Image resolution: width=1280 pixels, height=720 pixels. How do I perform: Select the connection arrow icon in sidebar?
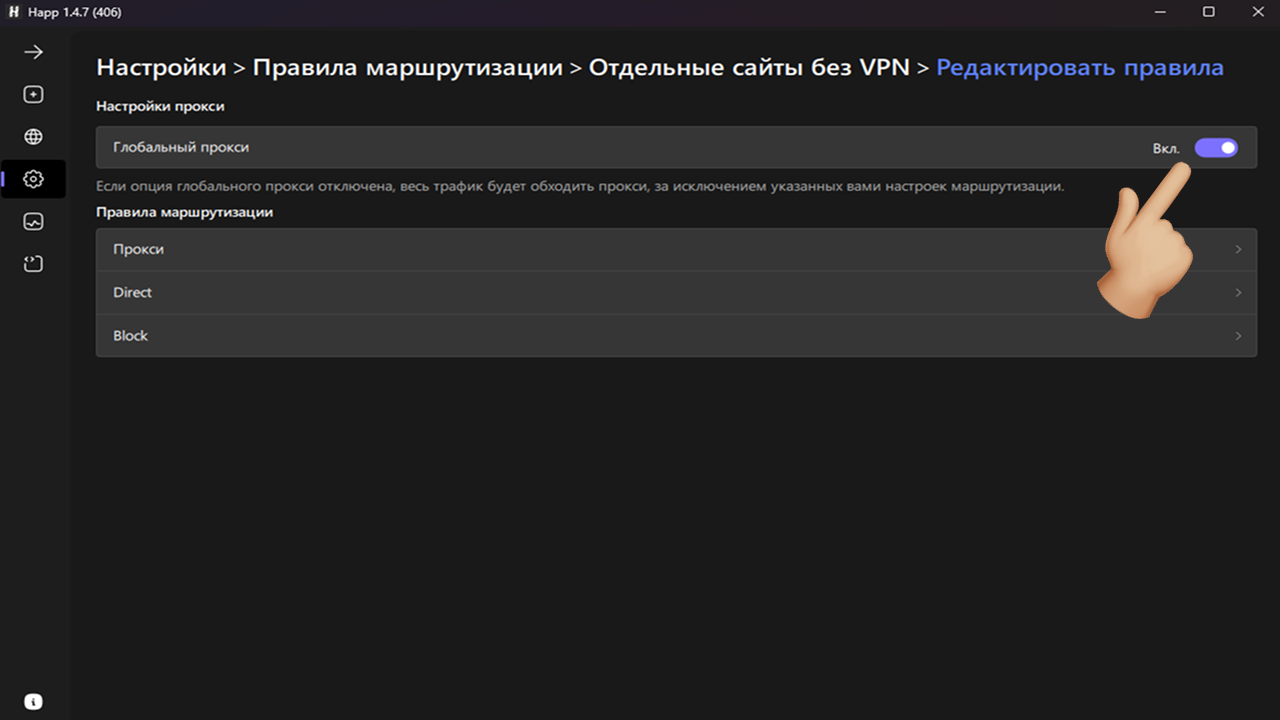(33, 51)
